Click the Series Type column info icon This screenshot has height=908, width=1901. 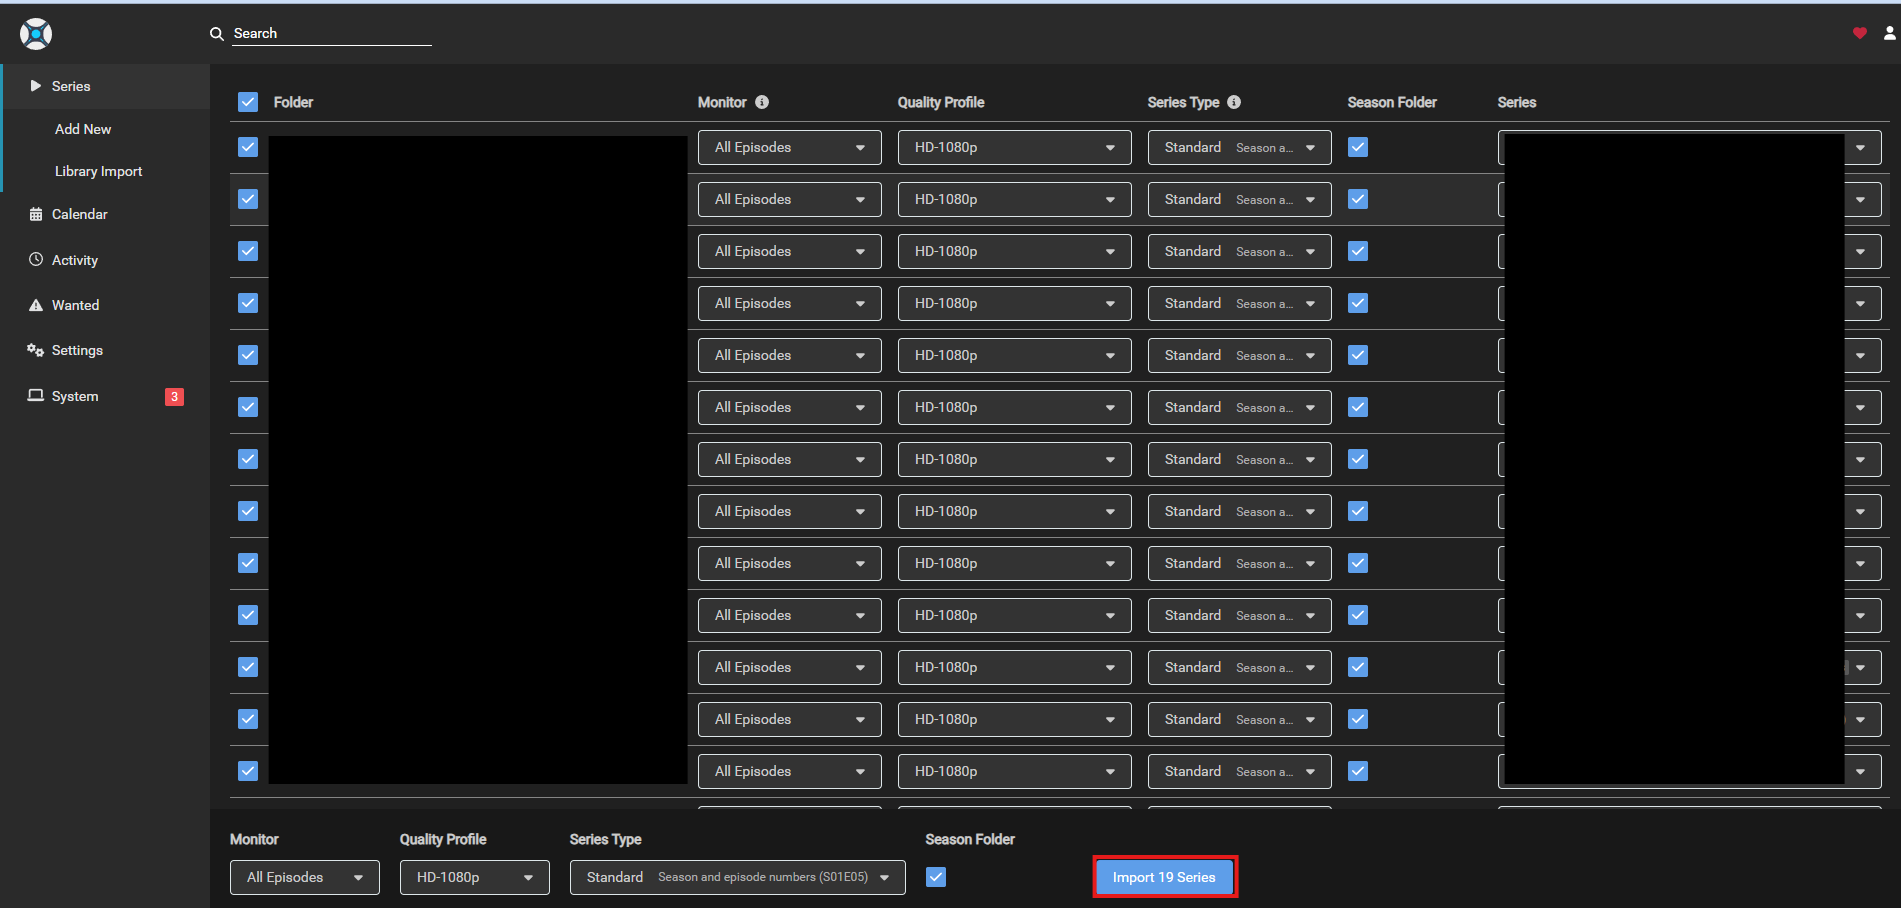(1234, 102)
